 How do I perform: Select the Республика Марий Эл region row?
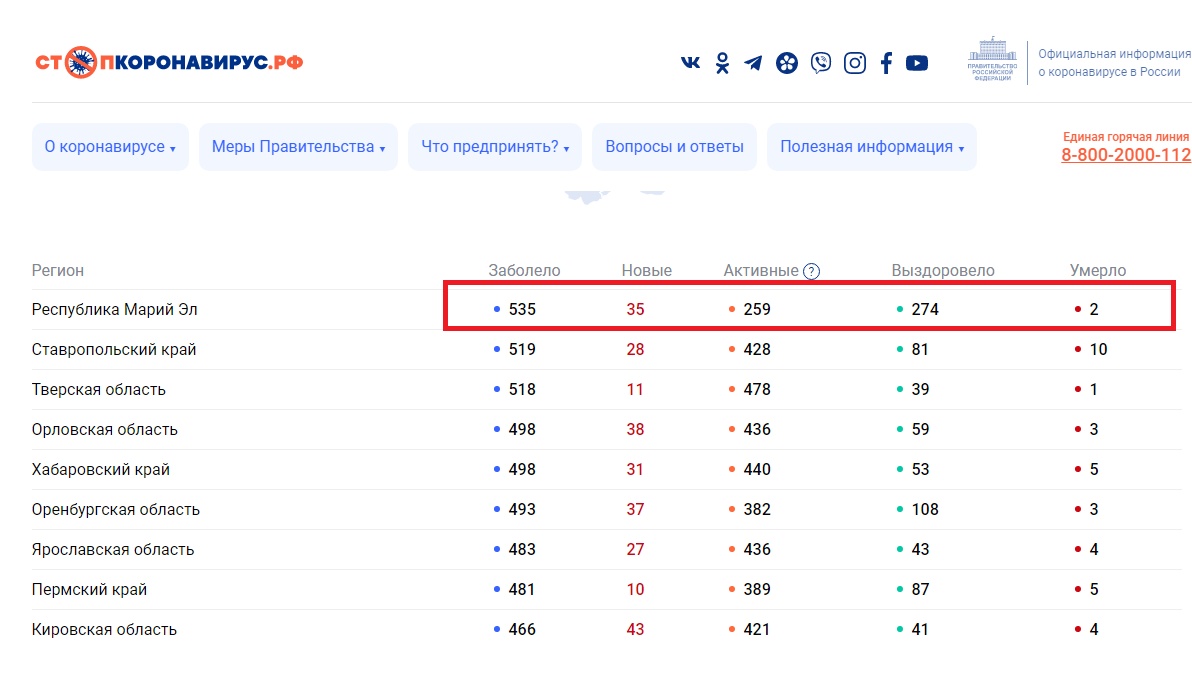[115, 310]
